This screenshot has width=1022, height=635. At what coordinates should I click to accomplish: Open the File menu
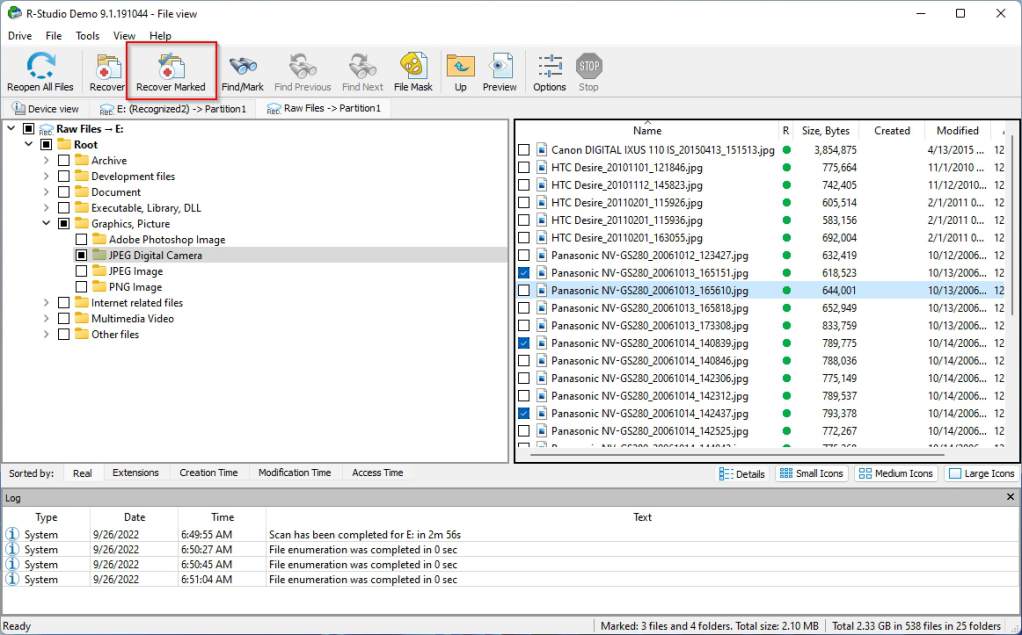point(53,36)
